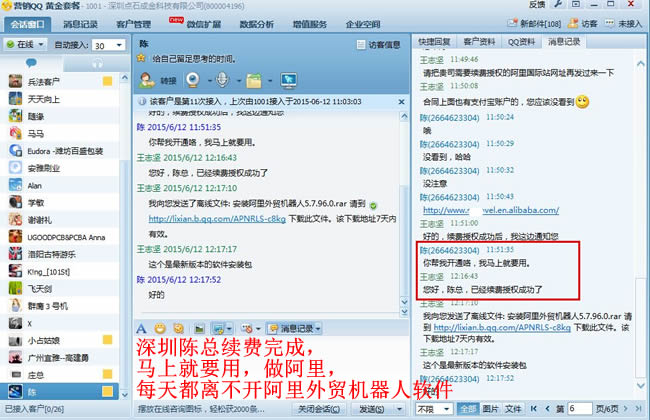Select the headset contacts tab
650x420 pixels.
pos(97,63)
